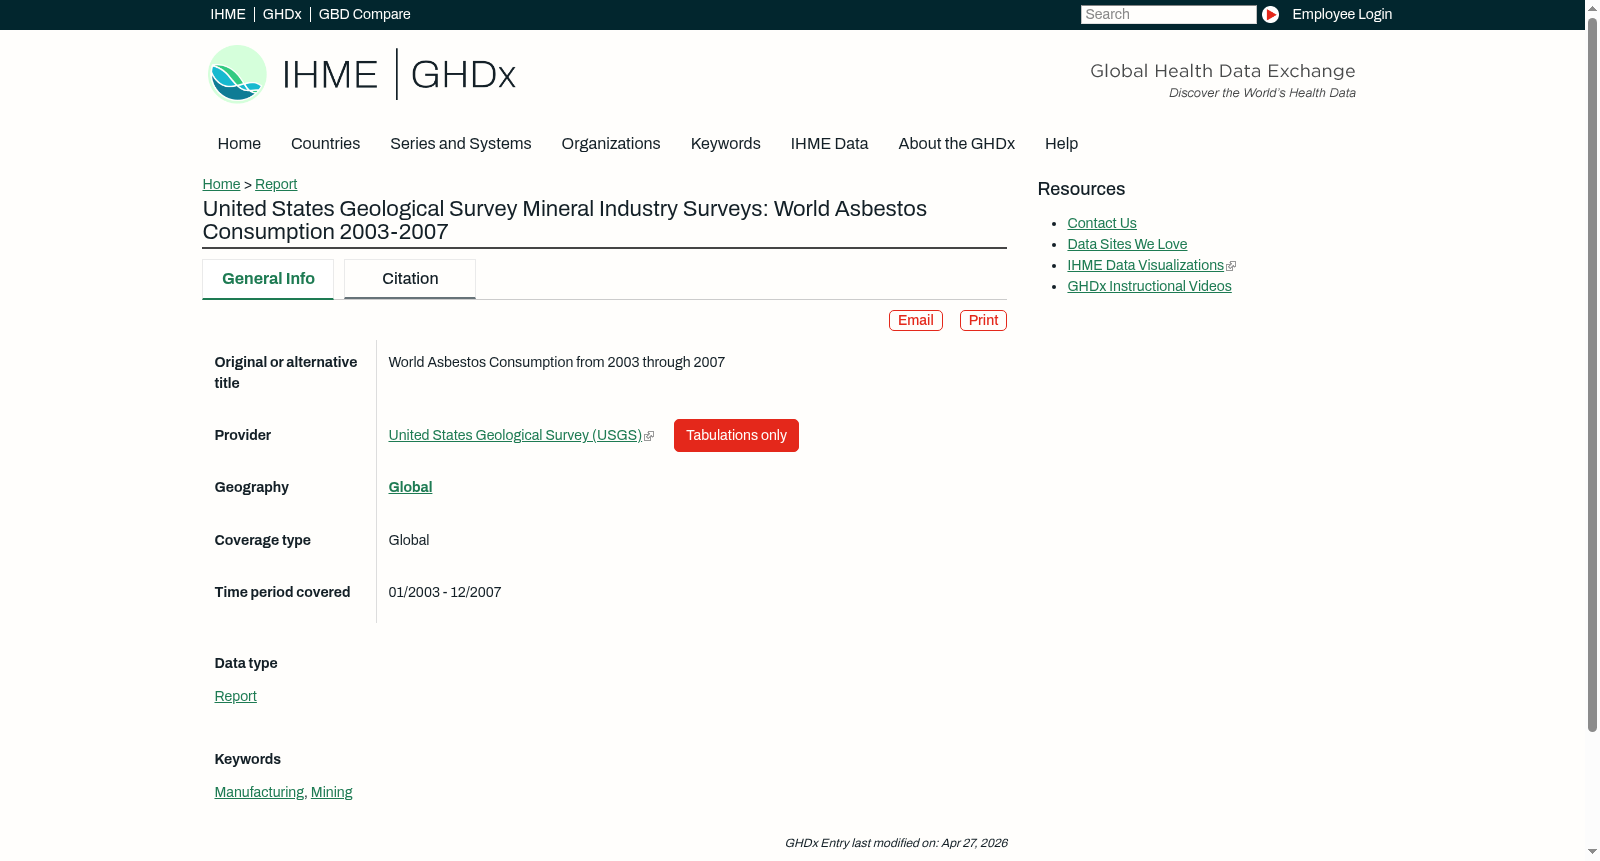This screenshot has height=861, width=1600.
Task: Click the 'Keywords' section heading in the page body
Action: pyautogui.click(x=248, y=759)
